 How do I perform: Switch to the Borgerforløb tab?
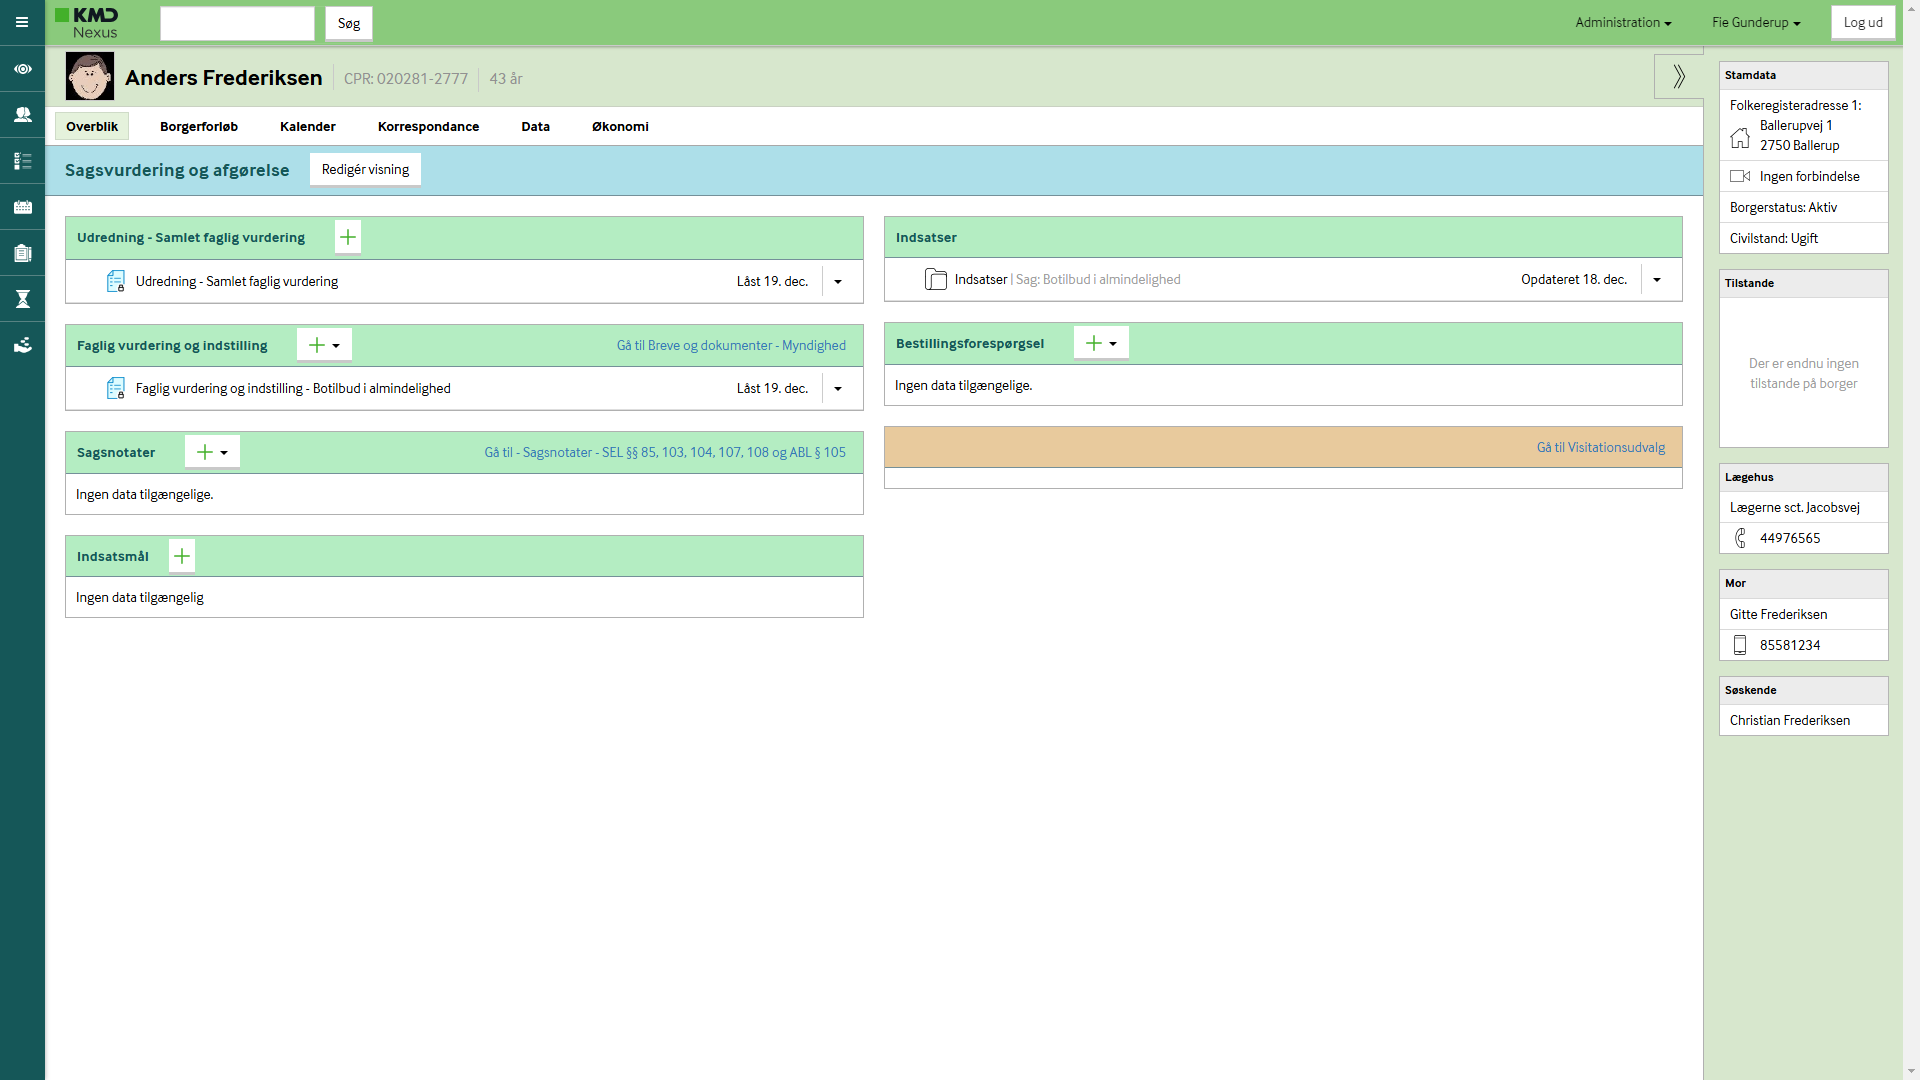(199, 127)
